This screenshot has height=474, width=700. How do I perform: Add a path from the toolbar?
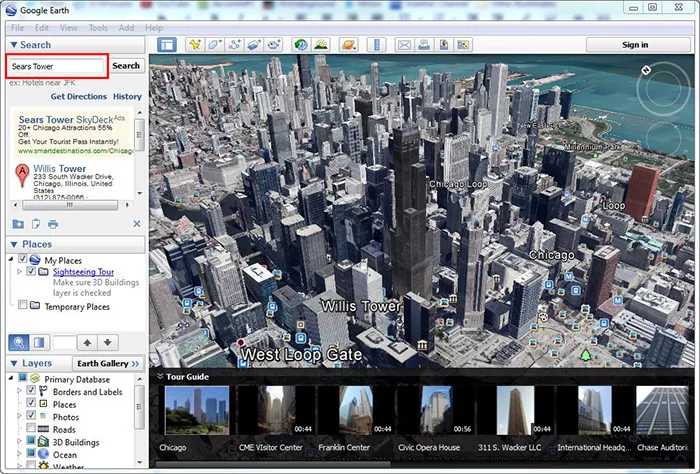coord(234,45)
